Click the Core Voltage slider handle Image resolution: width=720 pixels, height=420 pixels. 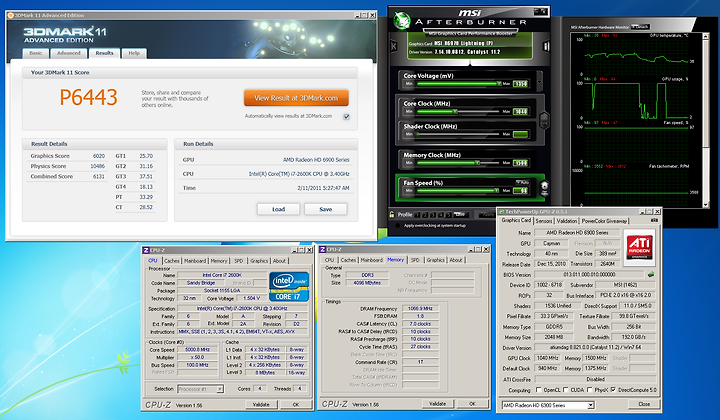point(498,84)
